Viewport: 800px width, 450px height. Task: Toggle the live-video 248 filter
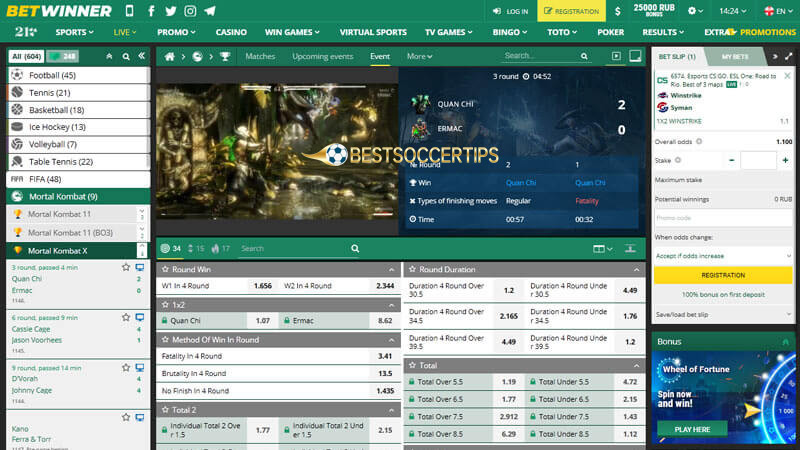tap(63, 56)
